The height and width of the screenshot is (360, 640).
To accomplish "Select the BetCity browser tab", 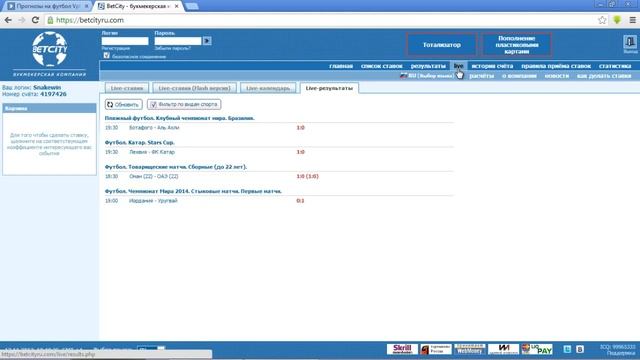I will 138,6.
